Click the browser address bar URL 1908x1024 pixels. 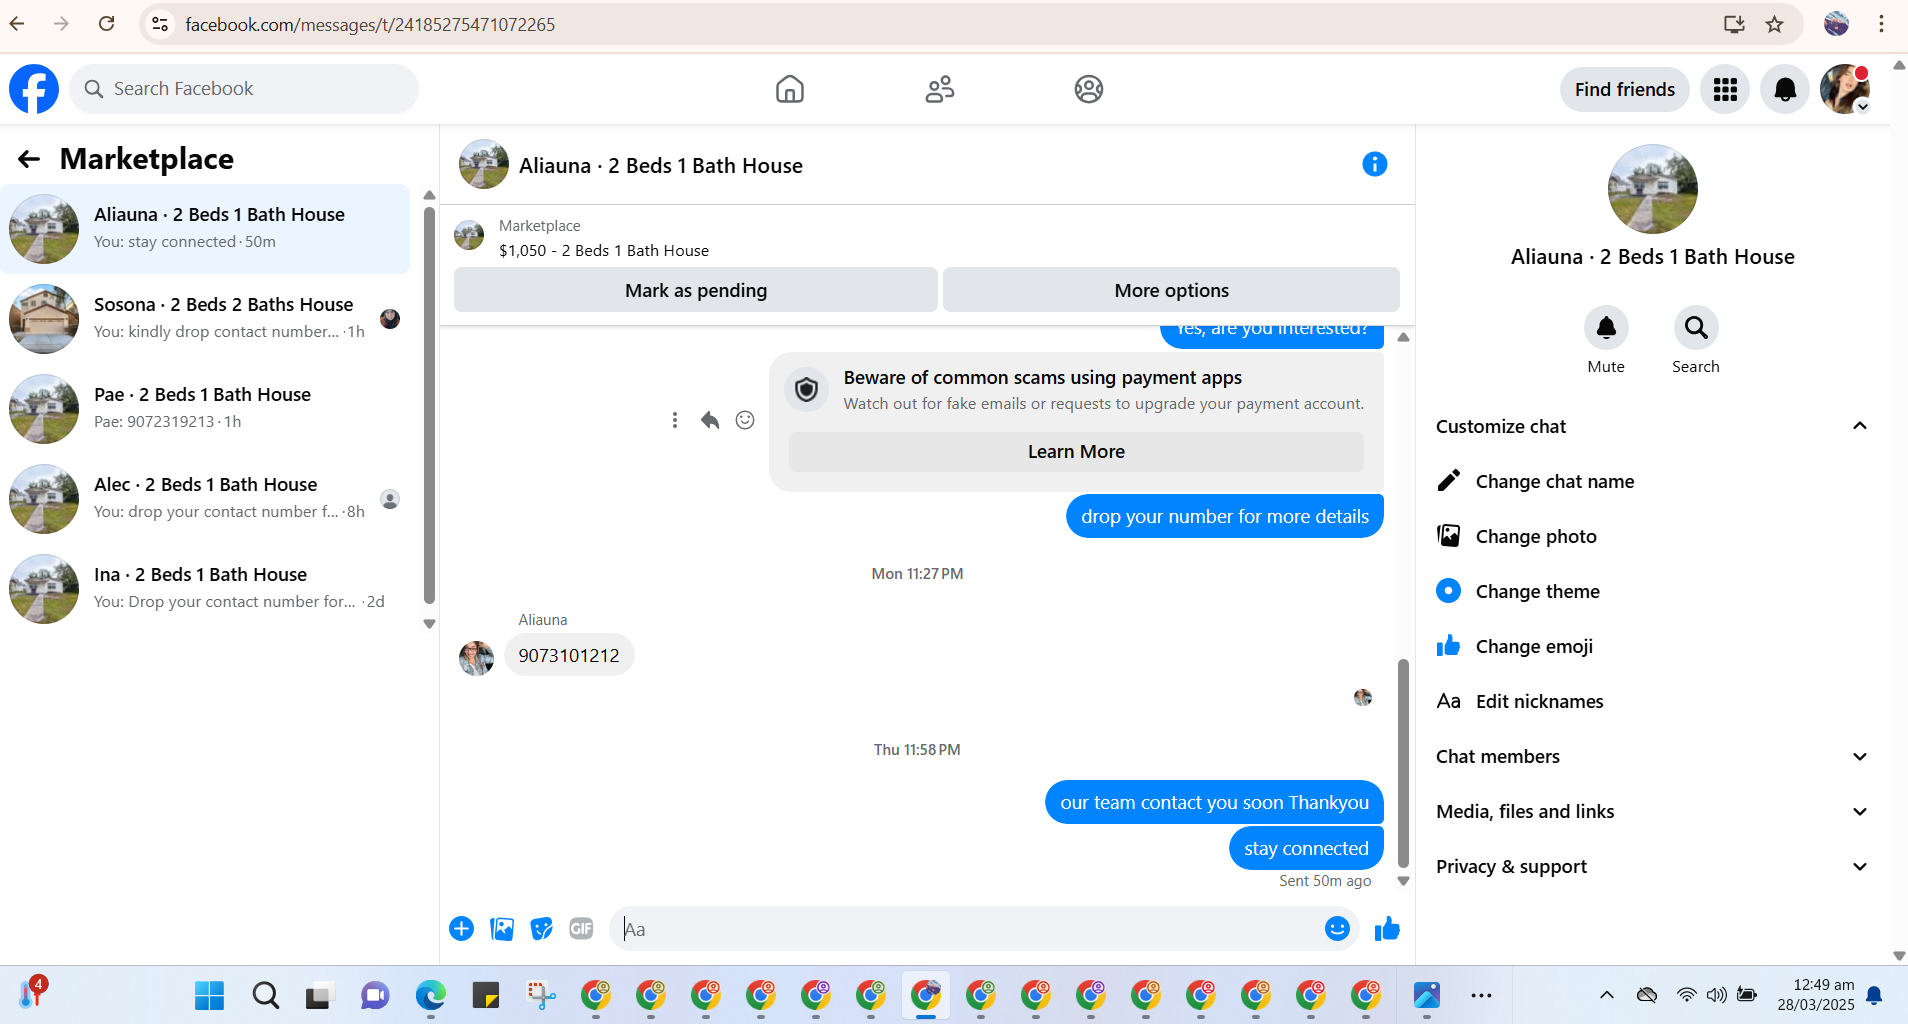pyautogui.click(x=370, y=24)
